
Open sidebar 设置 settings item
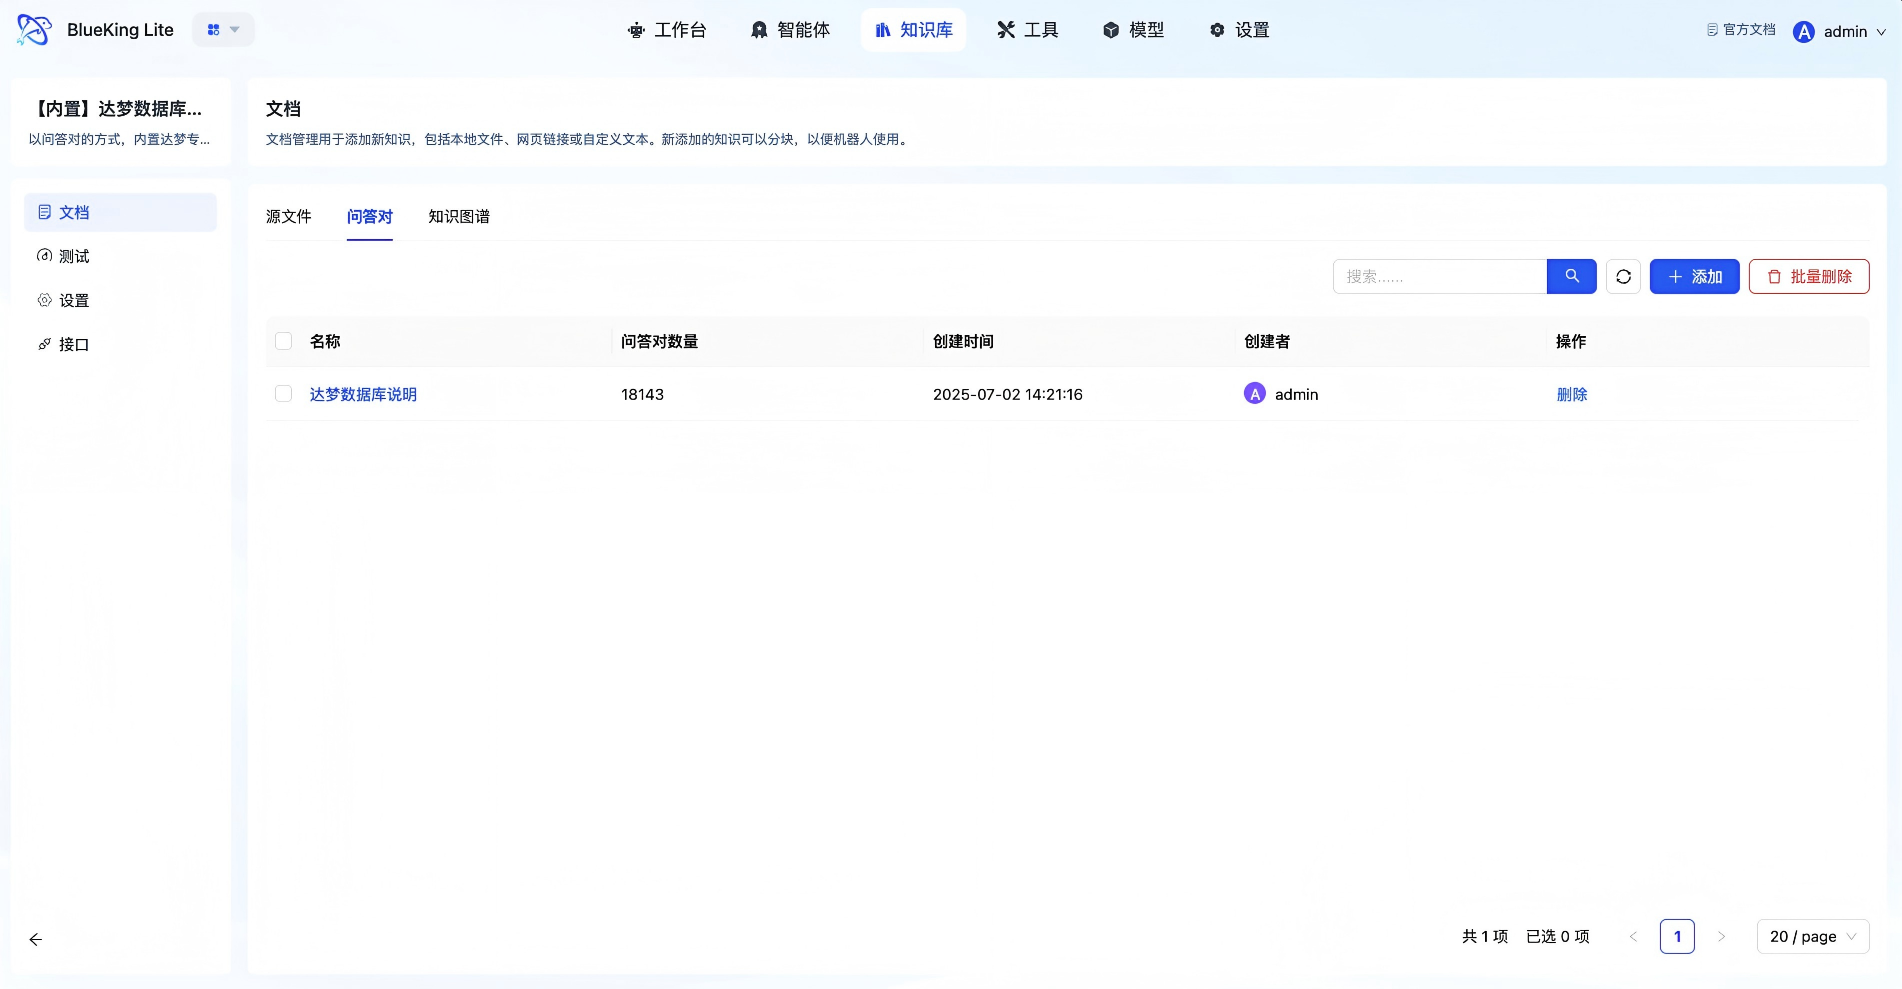[x=120, y=300]
